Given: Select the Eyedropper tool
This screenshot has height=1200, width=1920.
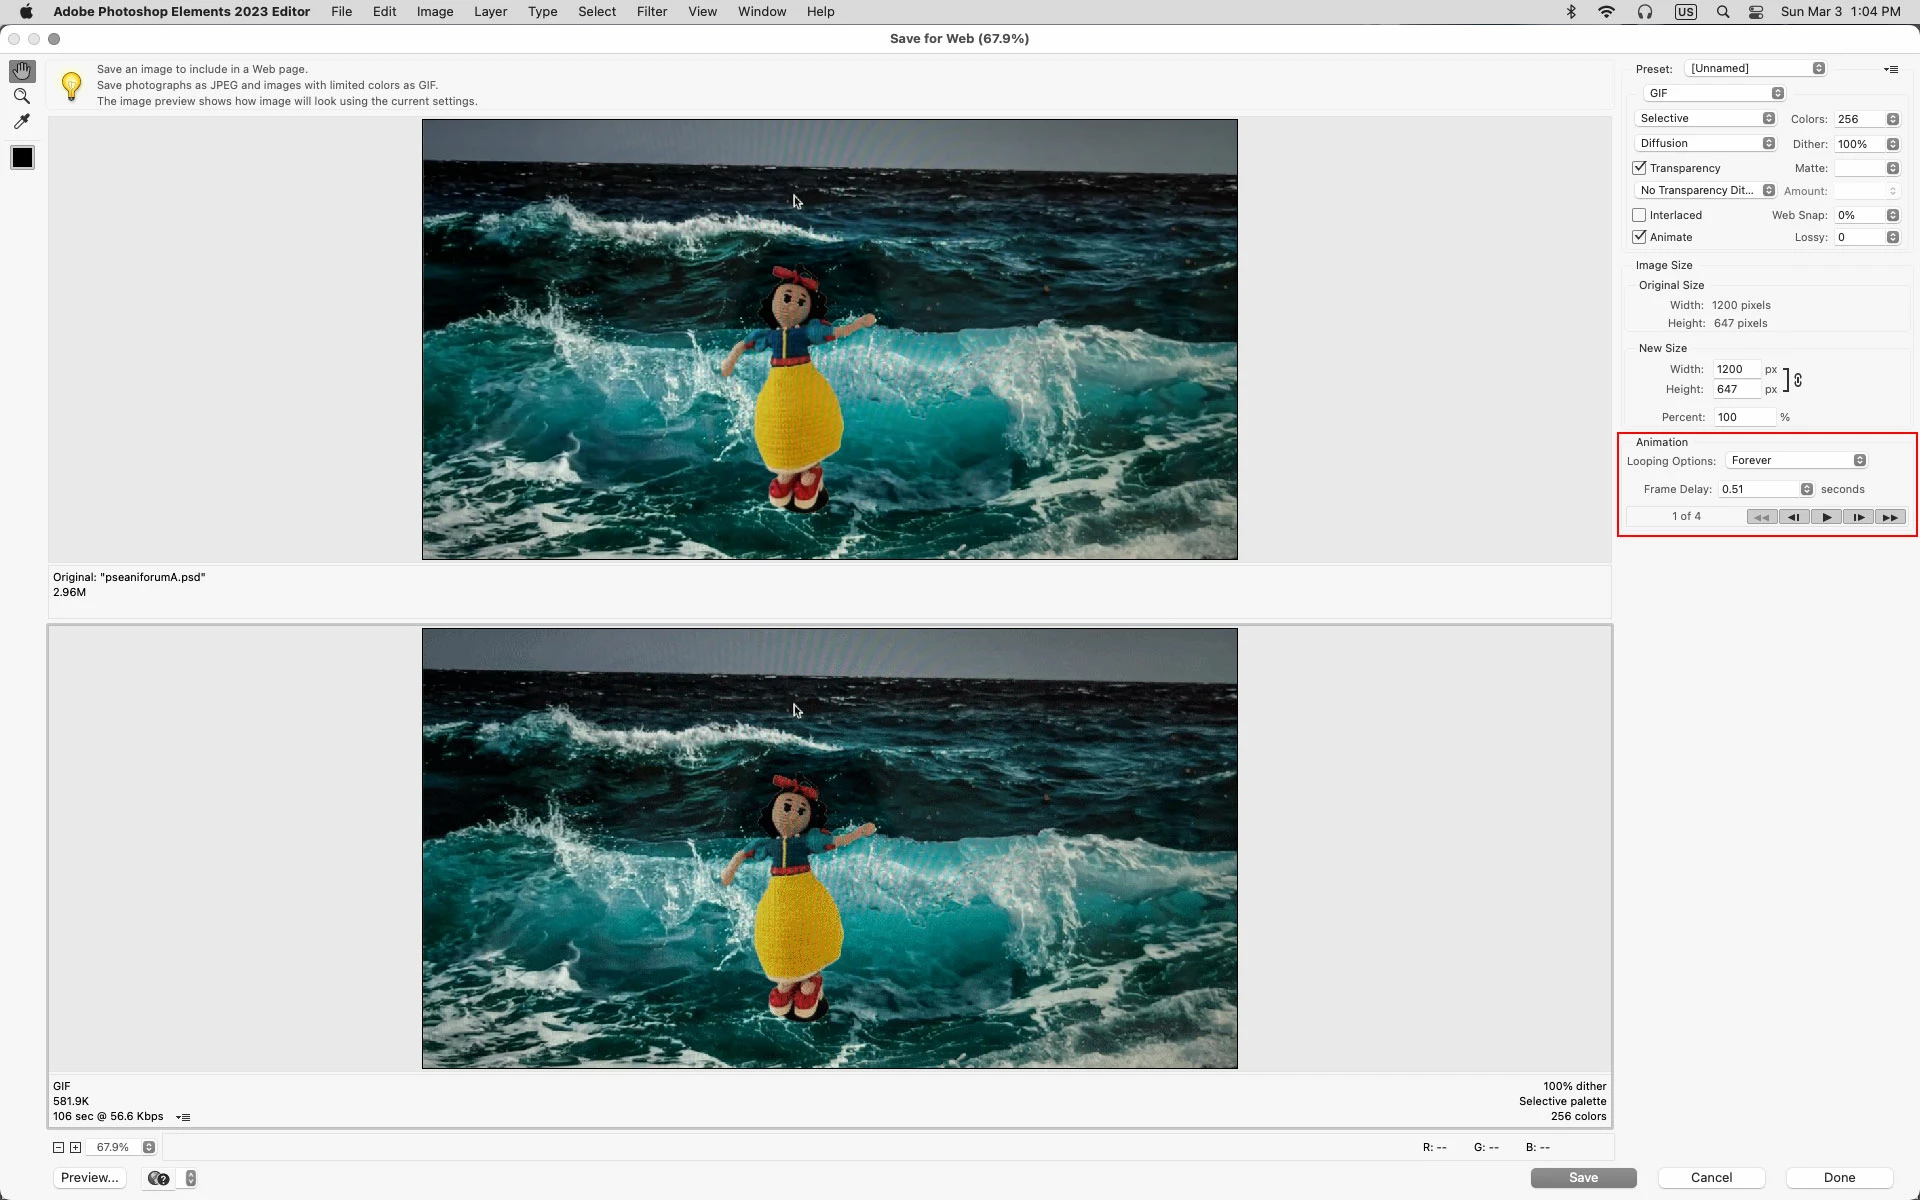Looking at the screenshot, I should tap(22, 121).
